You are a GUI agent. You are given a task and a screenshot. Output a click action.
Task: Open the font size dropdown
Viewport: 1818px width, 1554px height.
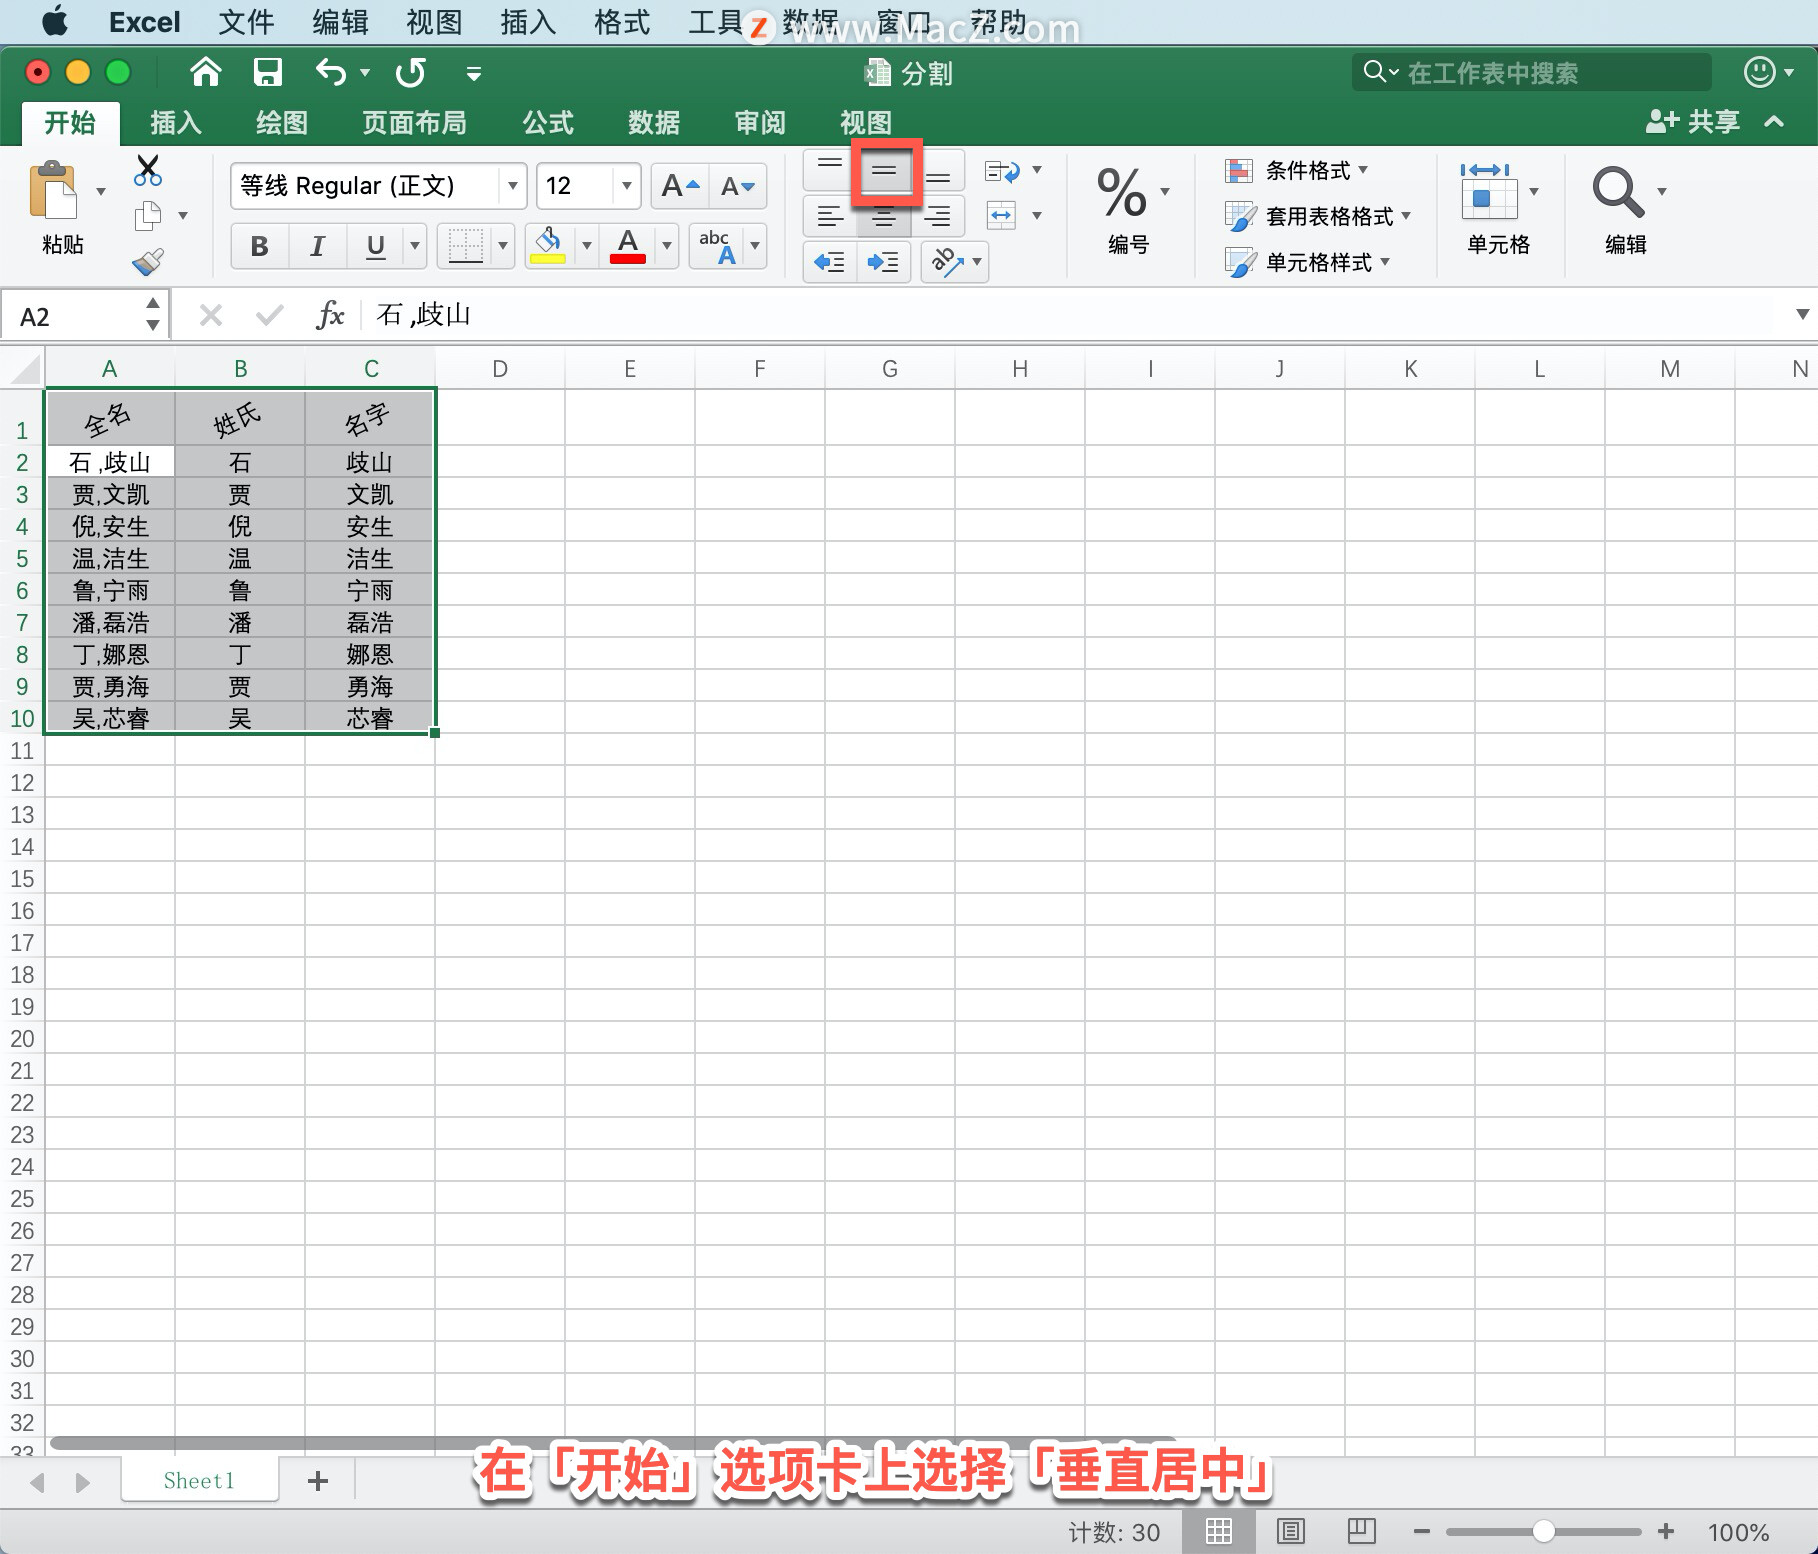tap(626, 186)
